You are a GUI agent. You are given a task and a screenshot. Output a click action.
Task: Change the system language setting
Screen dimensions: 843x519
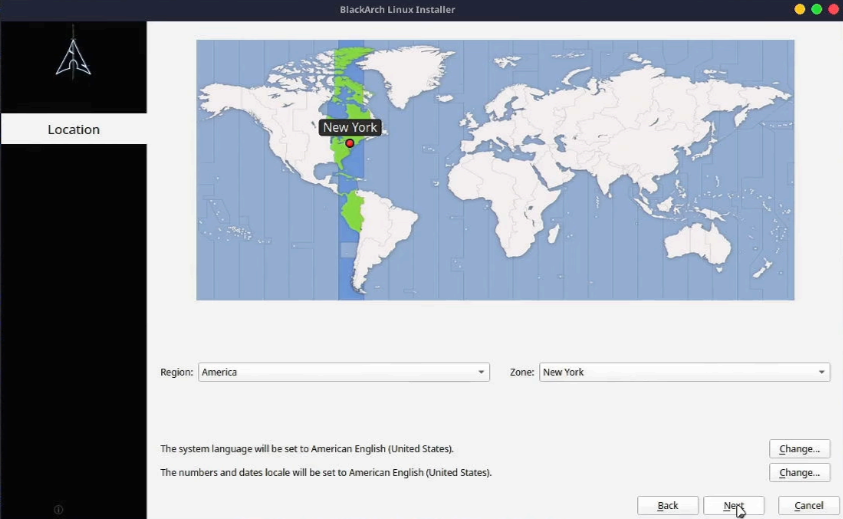(x=799, y=449)
